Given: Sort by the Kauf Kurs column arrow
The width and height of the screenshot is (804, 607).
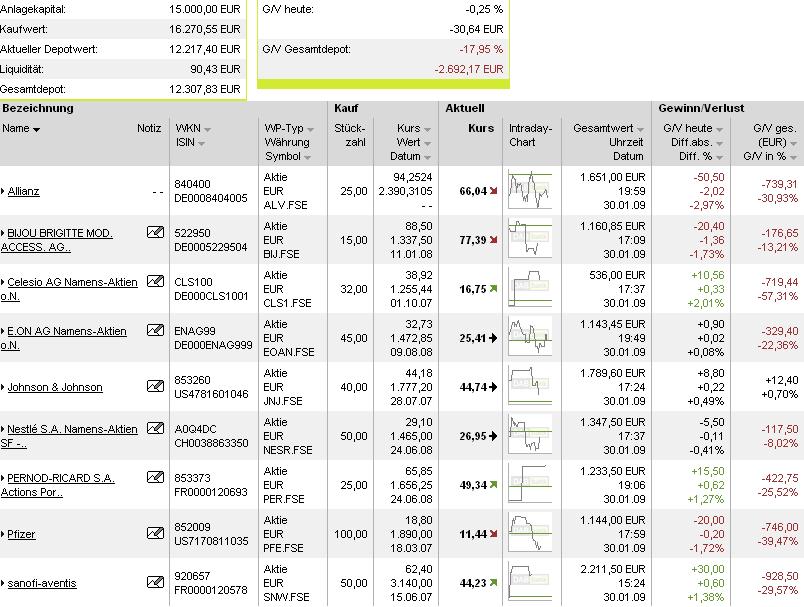Looking at the screenshot, I should (x=428, y=130).
